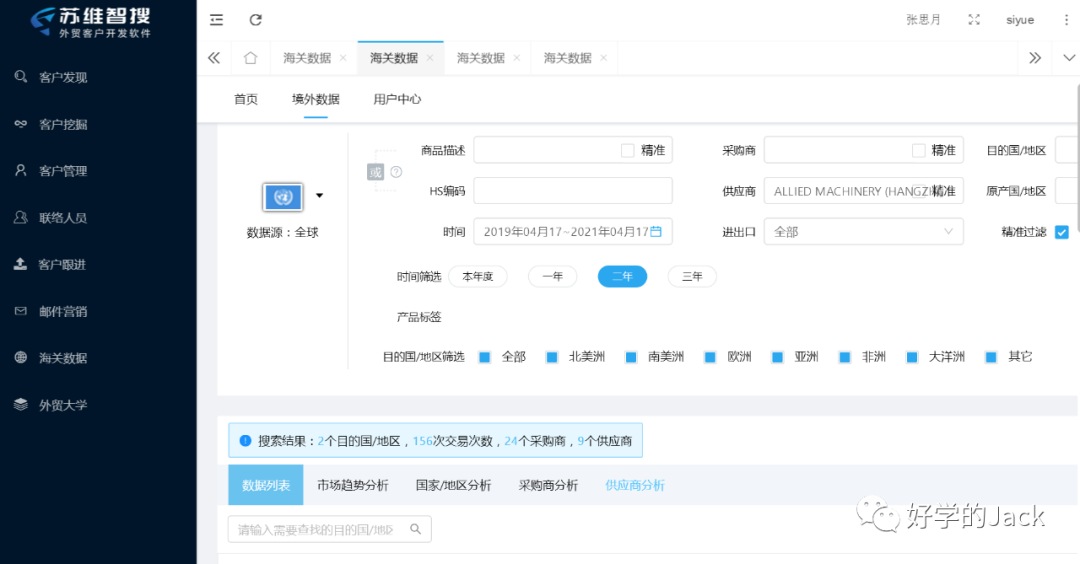Select the 一年 time filter

coord(552,276)
